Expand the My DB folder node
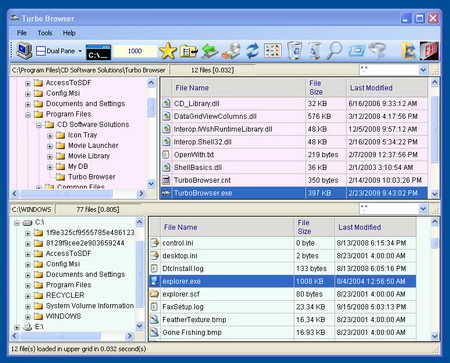Viewport: 450px width, 363px height. (x=50, y=167)
